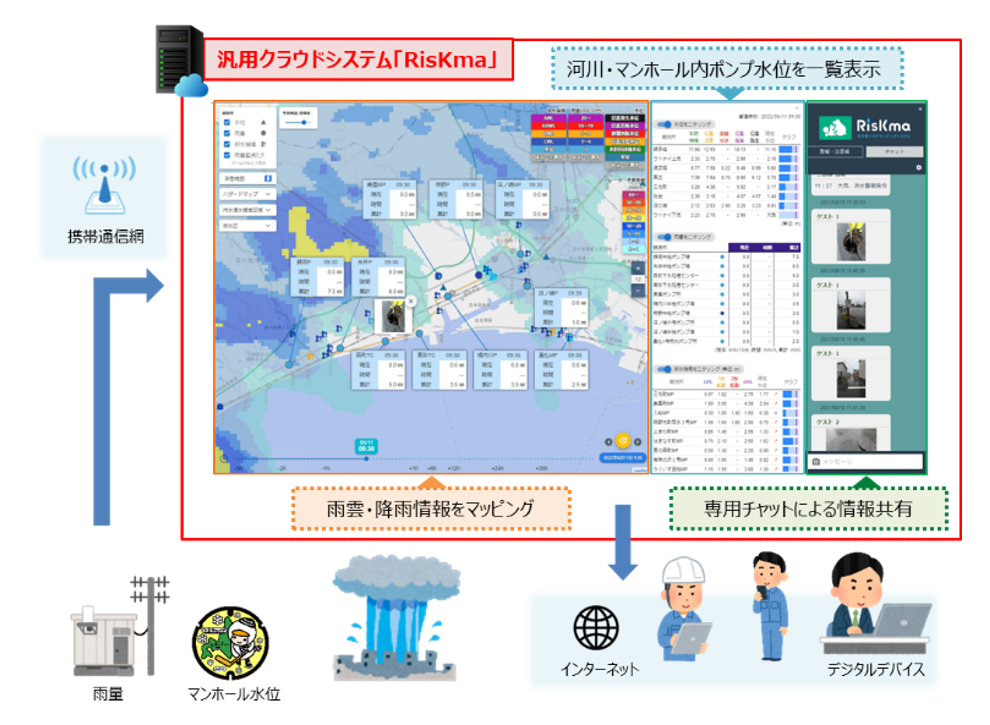Click the RisKma logo in chat panel

[866, 127]
